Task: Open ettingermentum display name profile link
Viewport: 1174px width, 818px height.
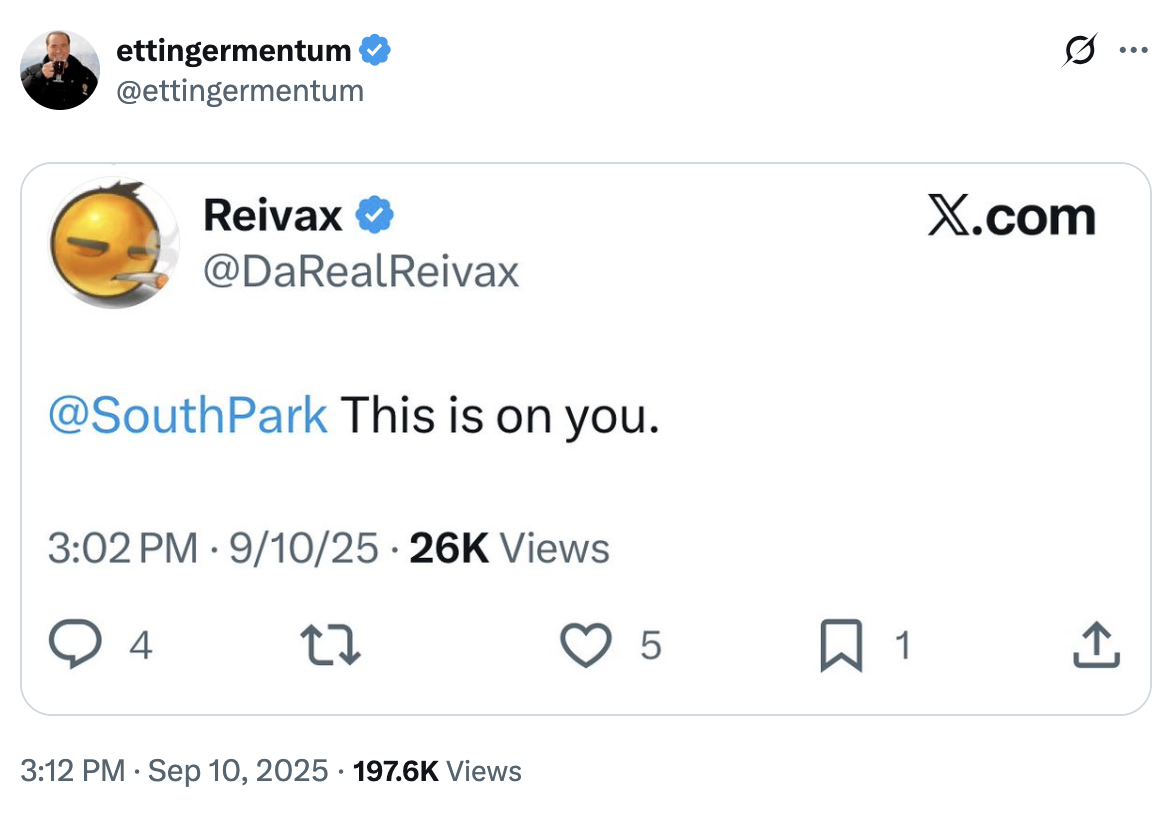Action: (234, 49)
